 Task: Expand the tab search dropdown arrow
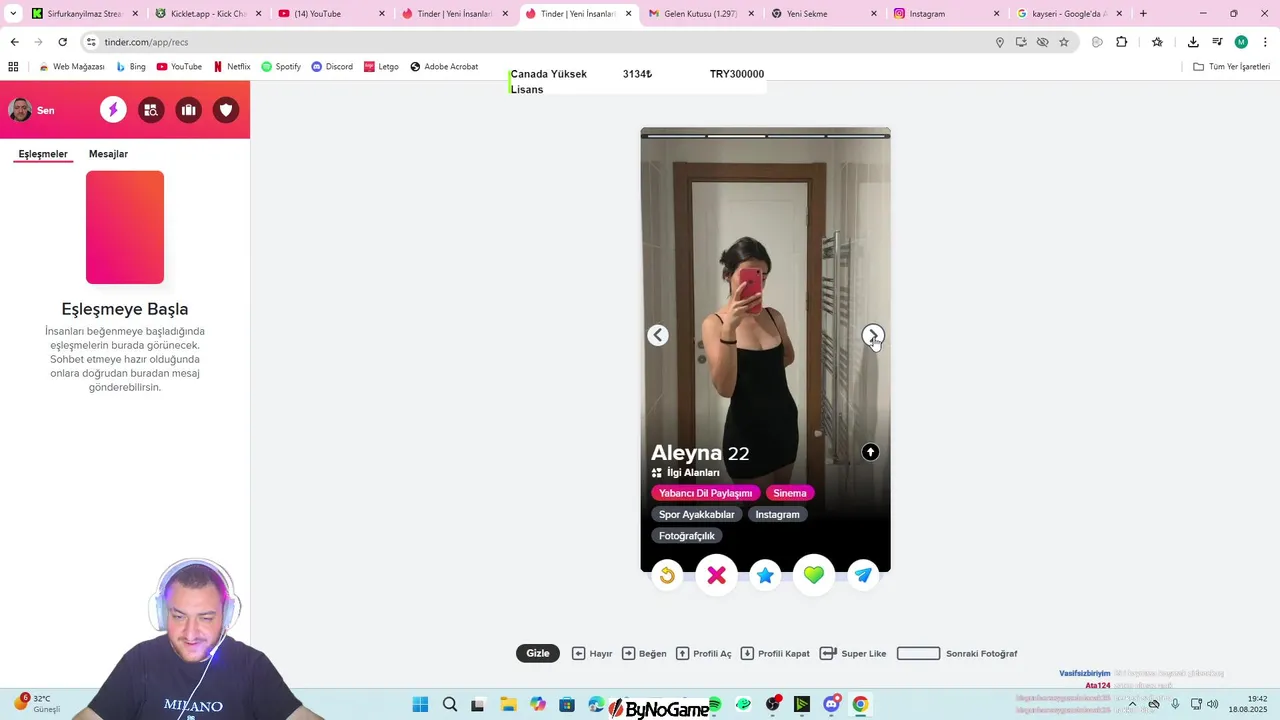point(13,14)
